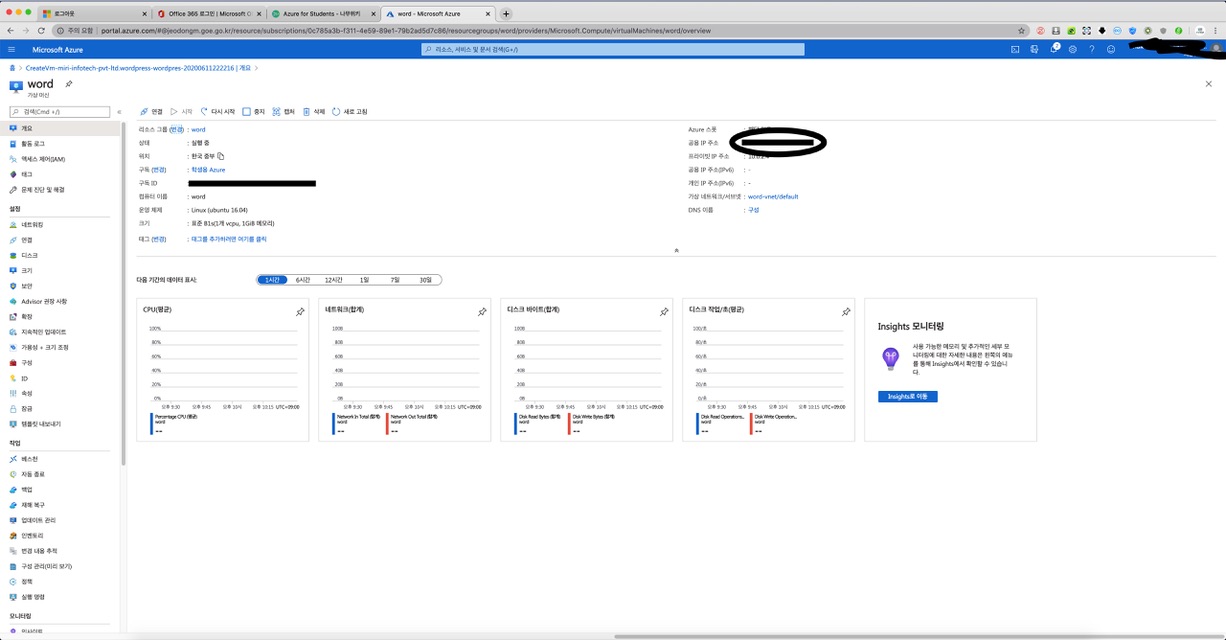Collapse the left menu with the chevron
Image resolution: width=1226 pixels, height=640 pixels.
coord(119,112)
